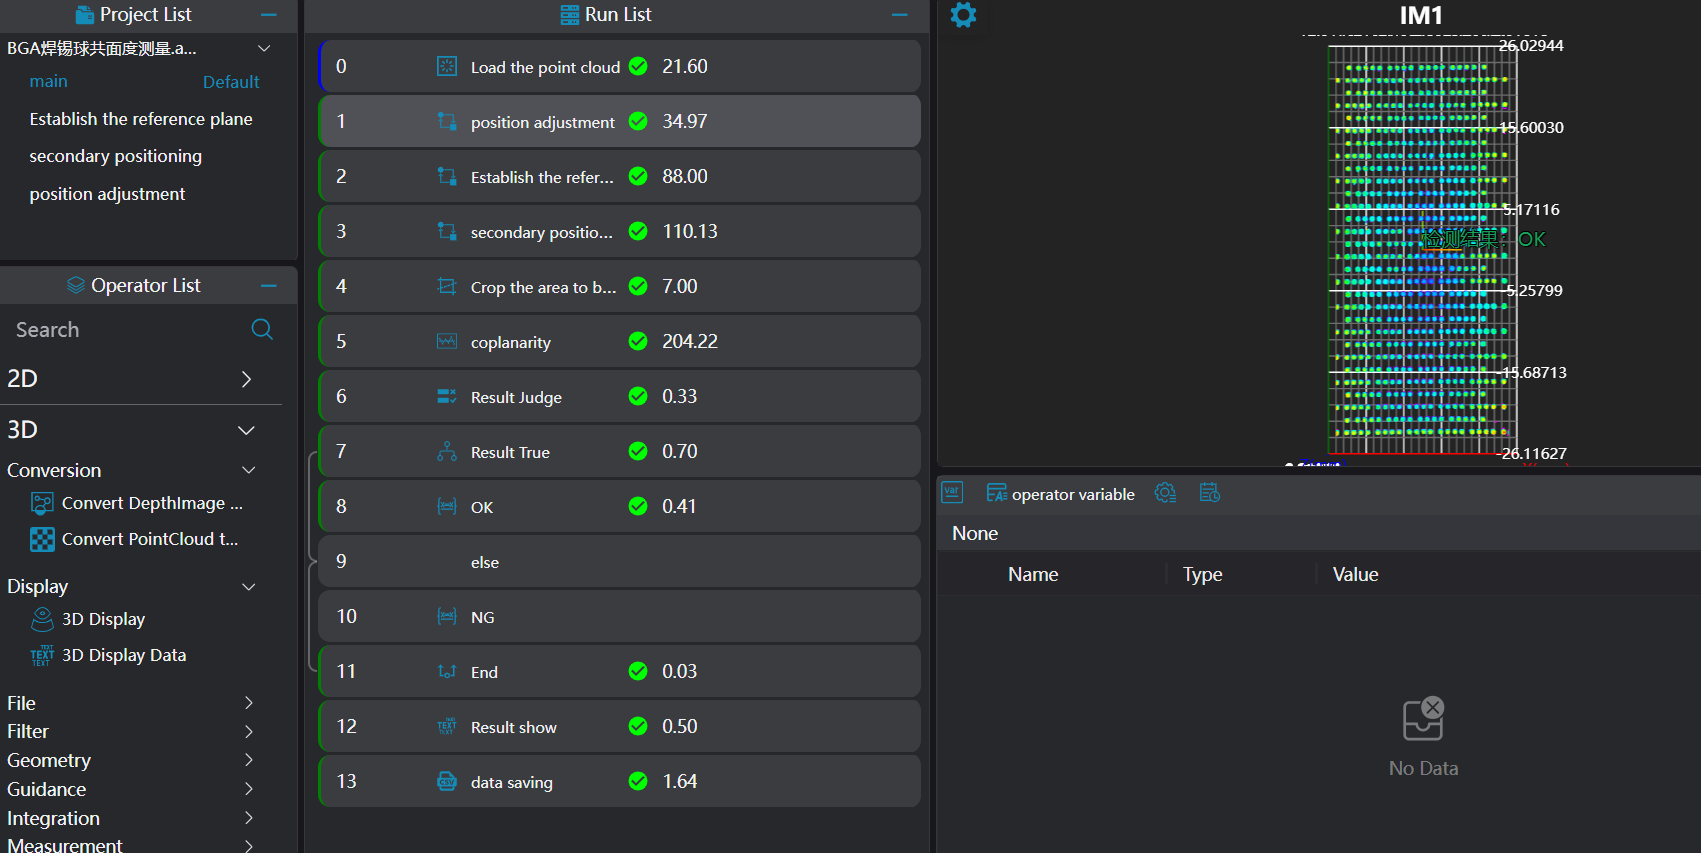Click the search magnifier icon in Operator List

pos(262,330)
